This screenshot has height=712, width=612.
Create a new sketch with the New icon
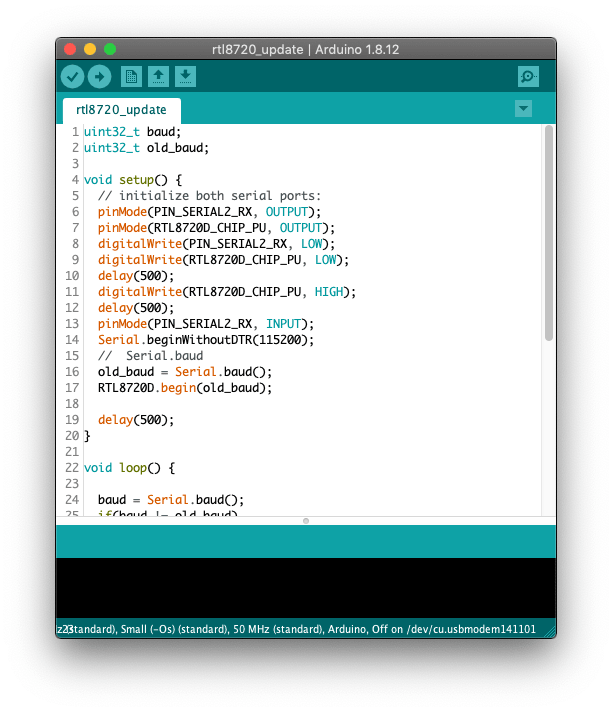coord(131,76)
